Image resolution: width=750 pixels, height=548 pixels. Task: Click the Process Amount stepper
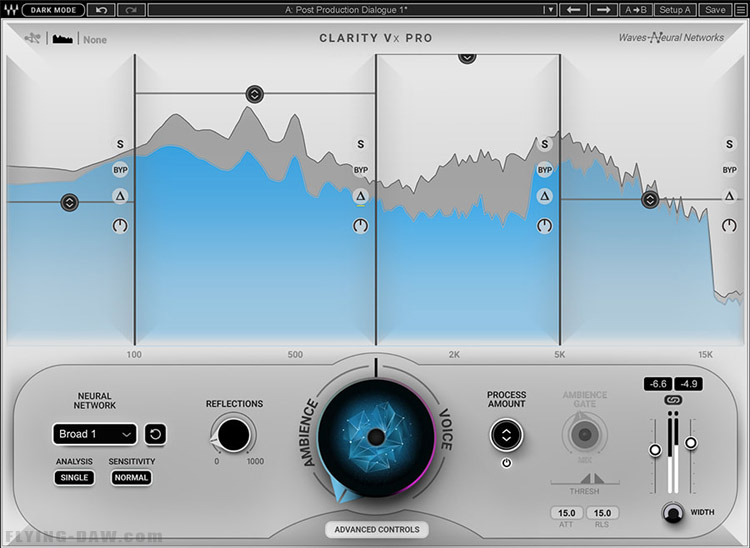(x=507, y=435)
